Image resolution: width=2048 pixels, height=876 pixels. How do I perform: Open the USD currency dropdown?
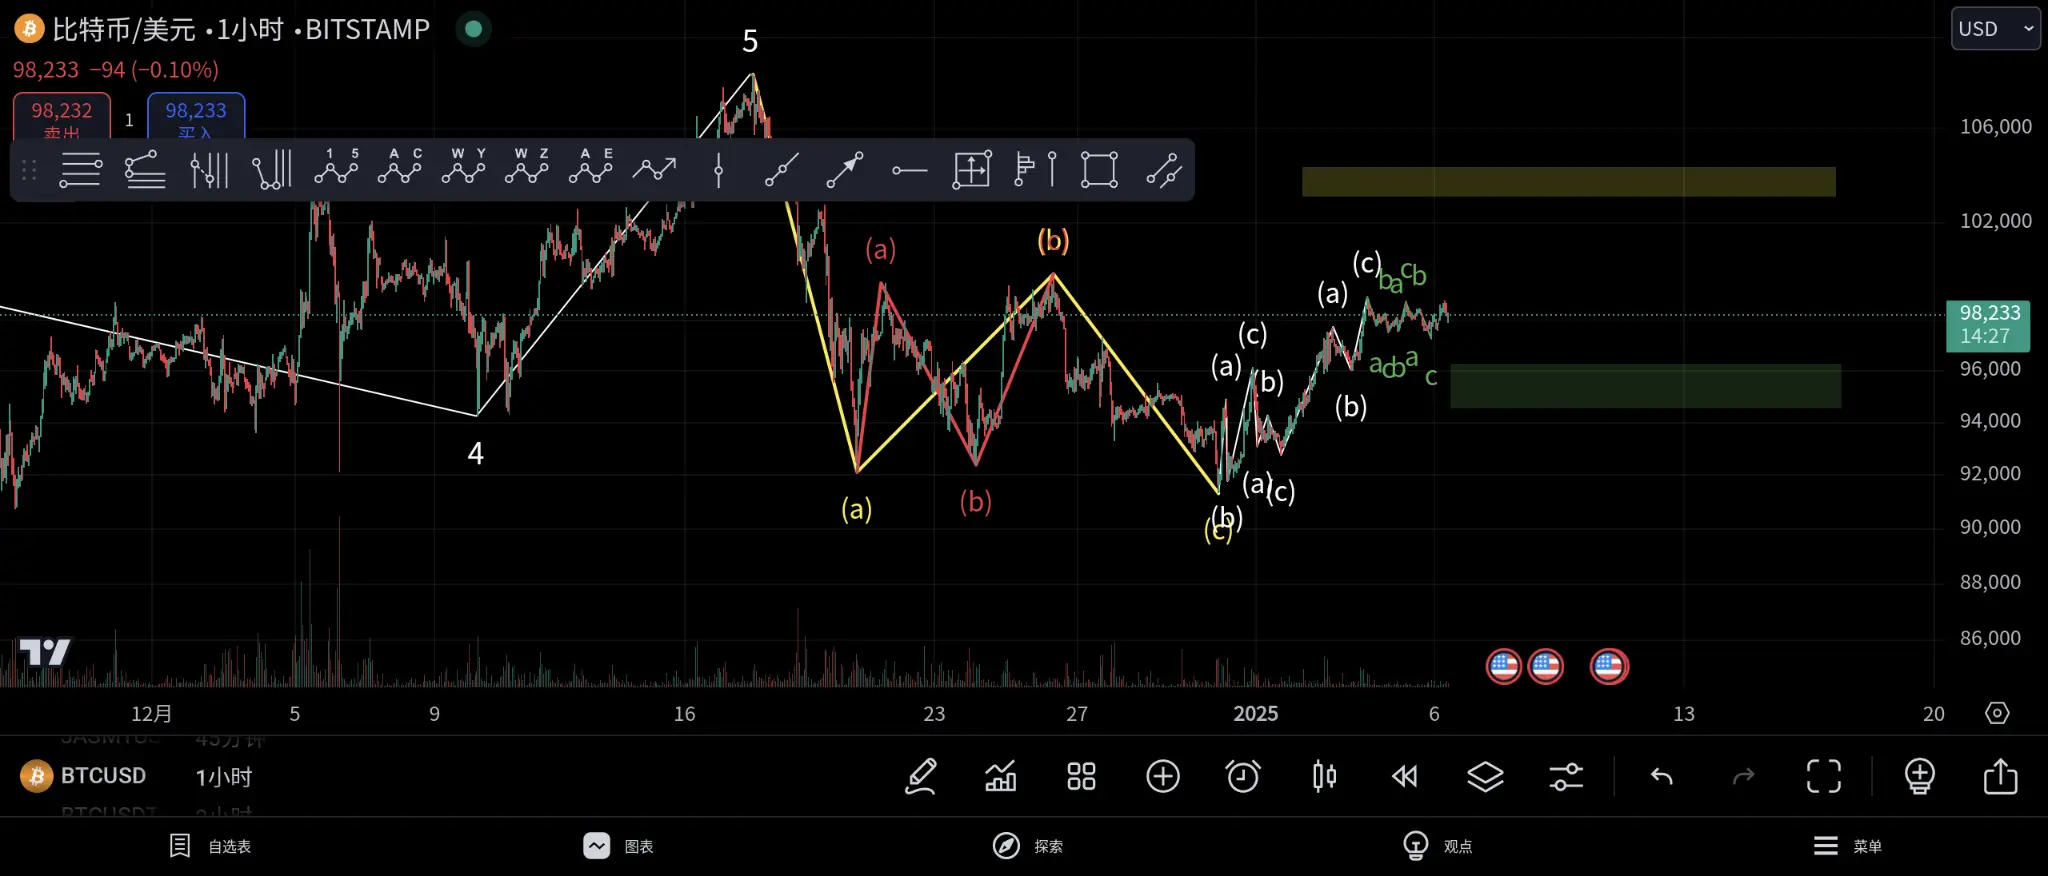click(x=1996, y=29)
